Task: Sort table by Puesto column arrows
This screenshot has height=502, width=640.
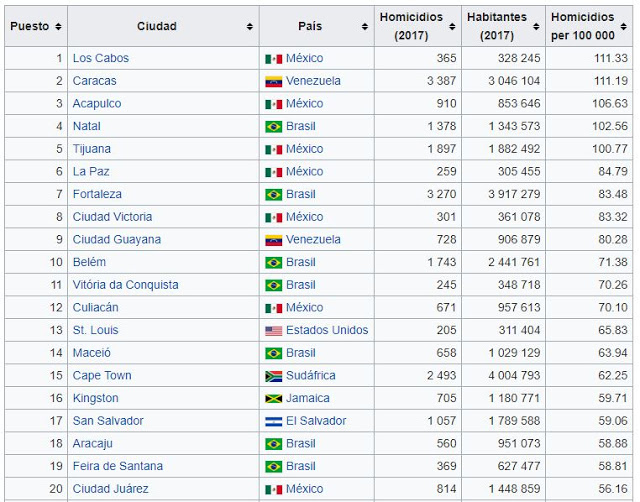Action: (58, 26)
